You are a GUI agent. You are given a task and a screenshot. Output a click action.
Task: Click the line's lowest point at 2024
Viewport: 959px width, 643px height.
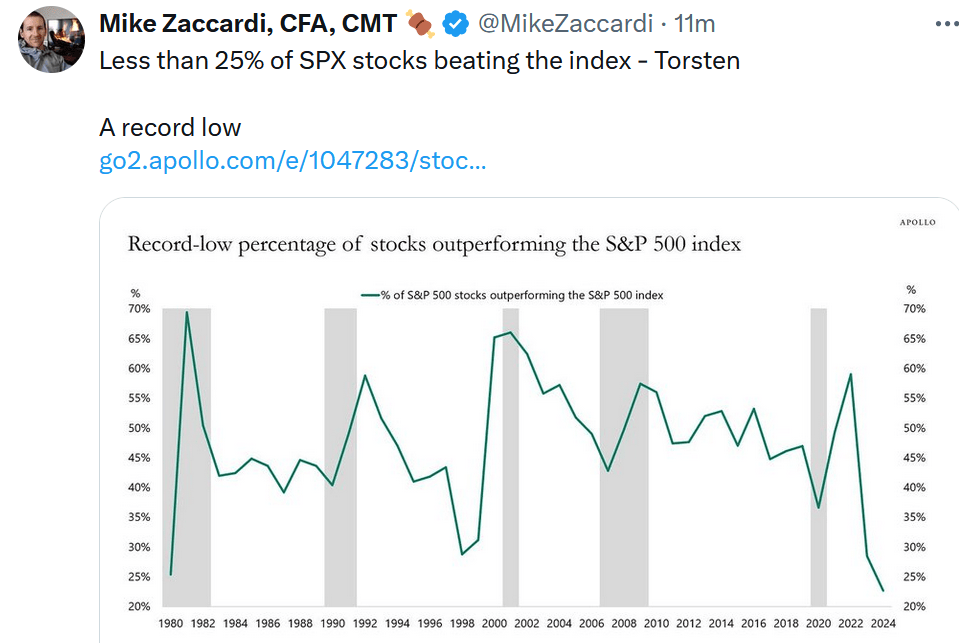click(x=883, y=591)
